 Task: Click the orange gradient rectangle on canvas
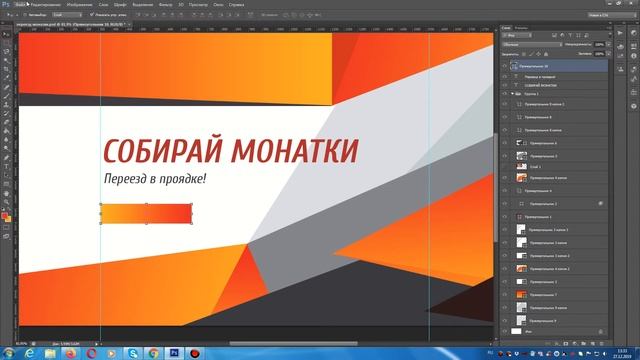pyautogui.click(x=146, y=214)
